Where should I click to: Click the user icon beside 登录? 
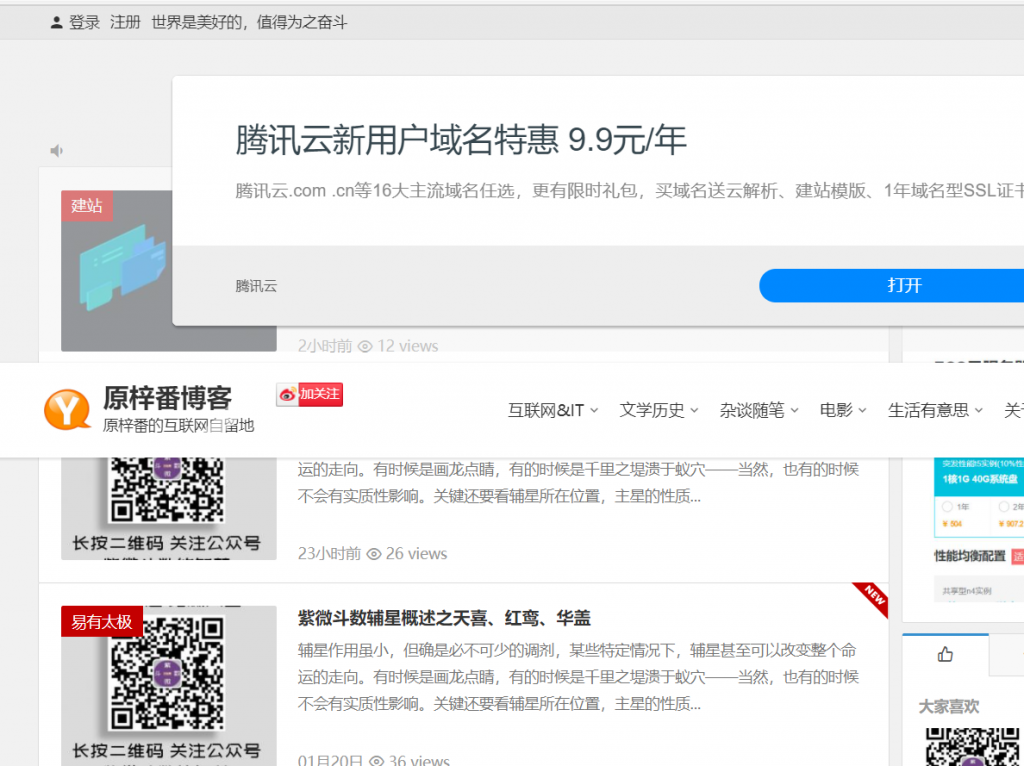56,22
